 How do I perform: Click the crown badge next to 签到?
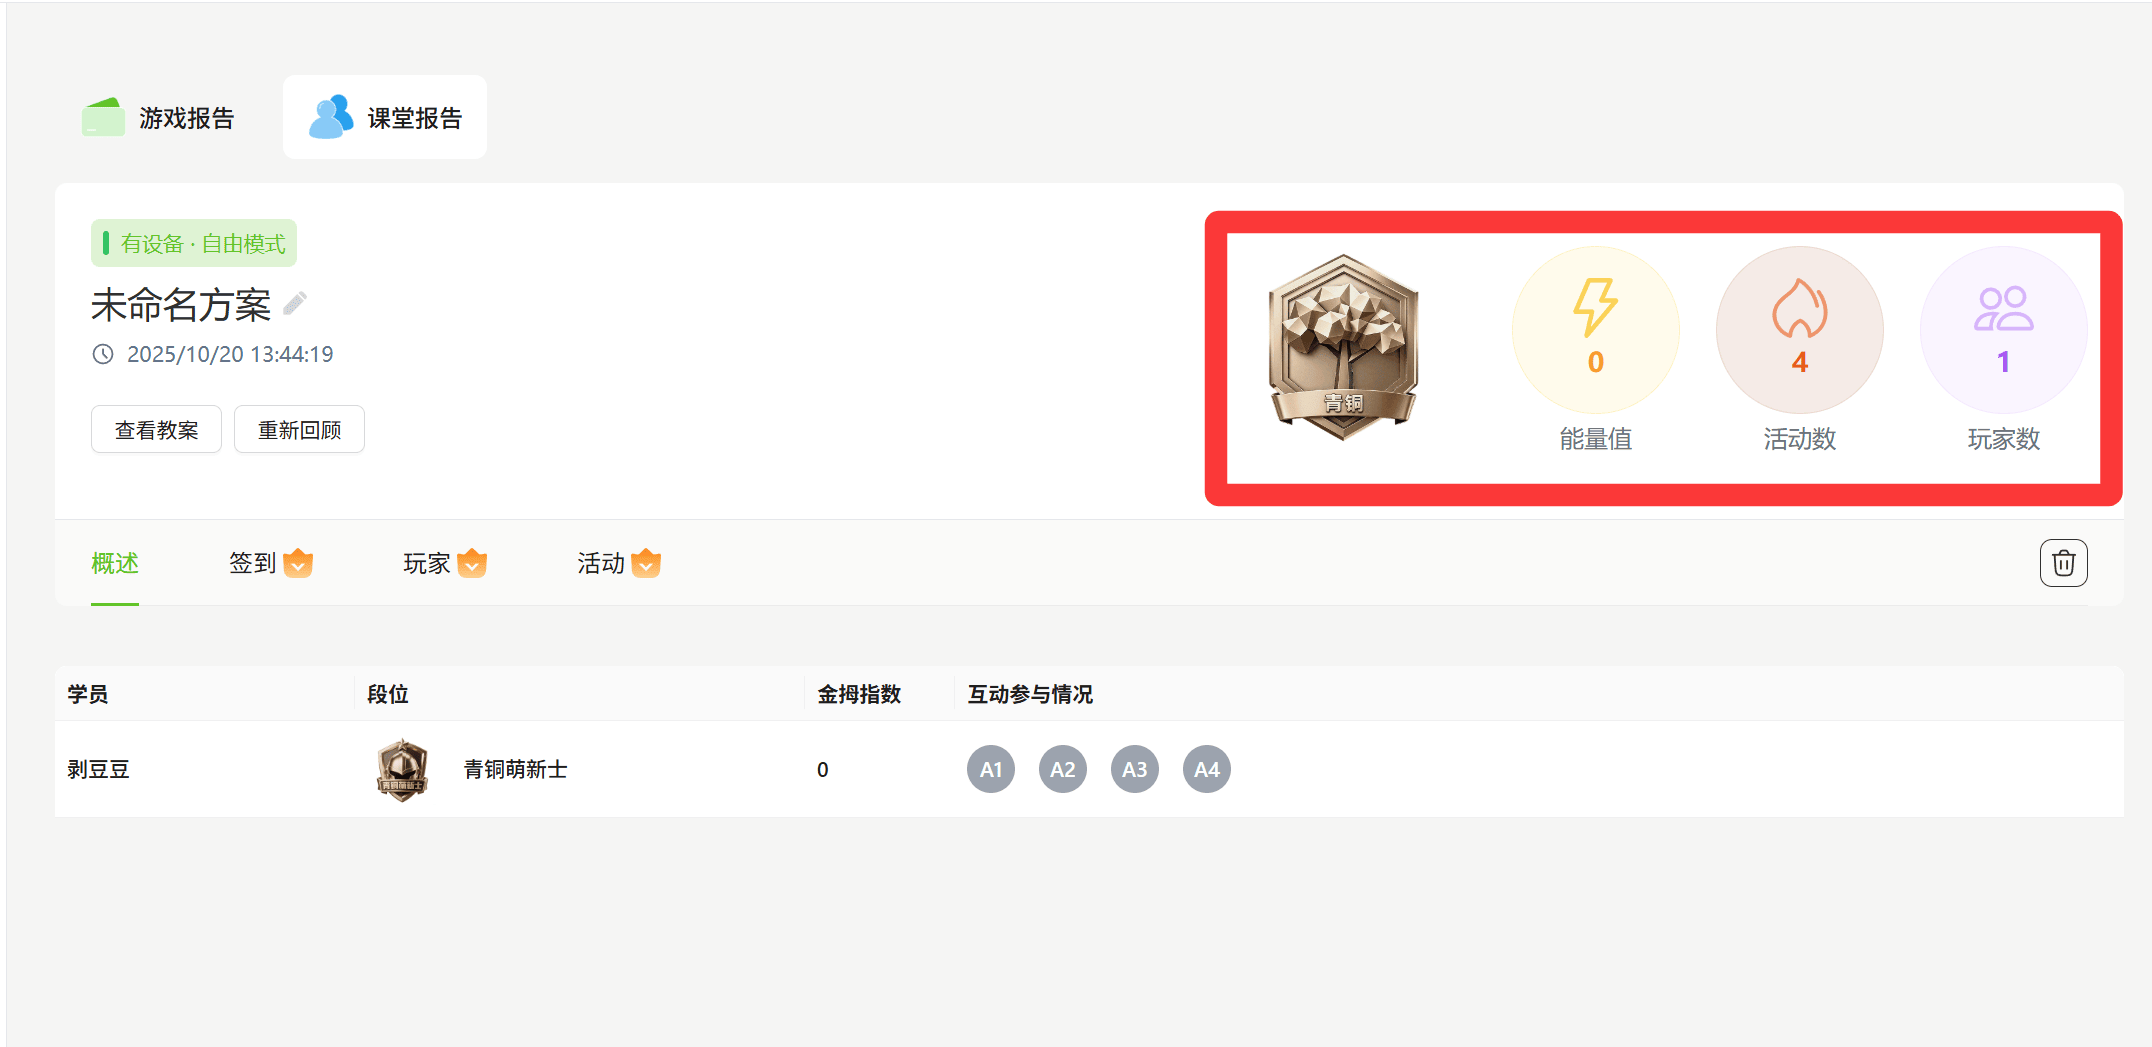point(298,563)
